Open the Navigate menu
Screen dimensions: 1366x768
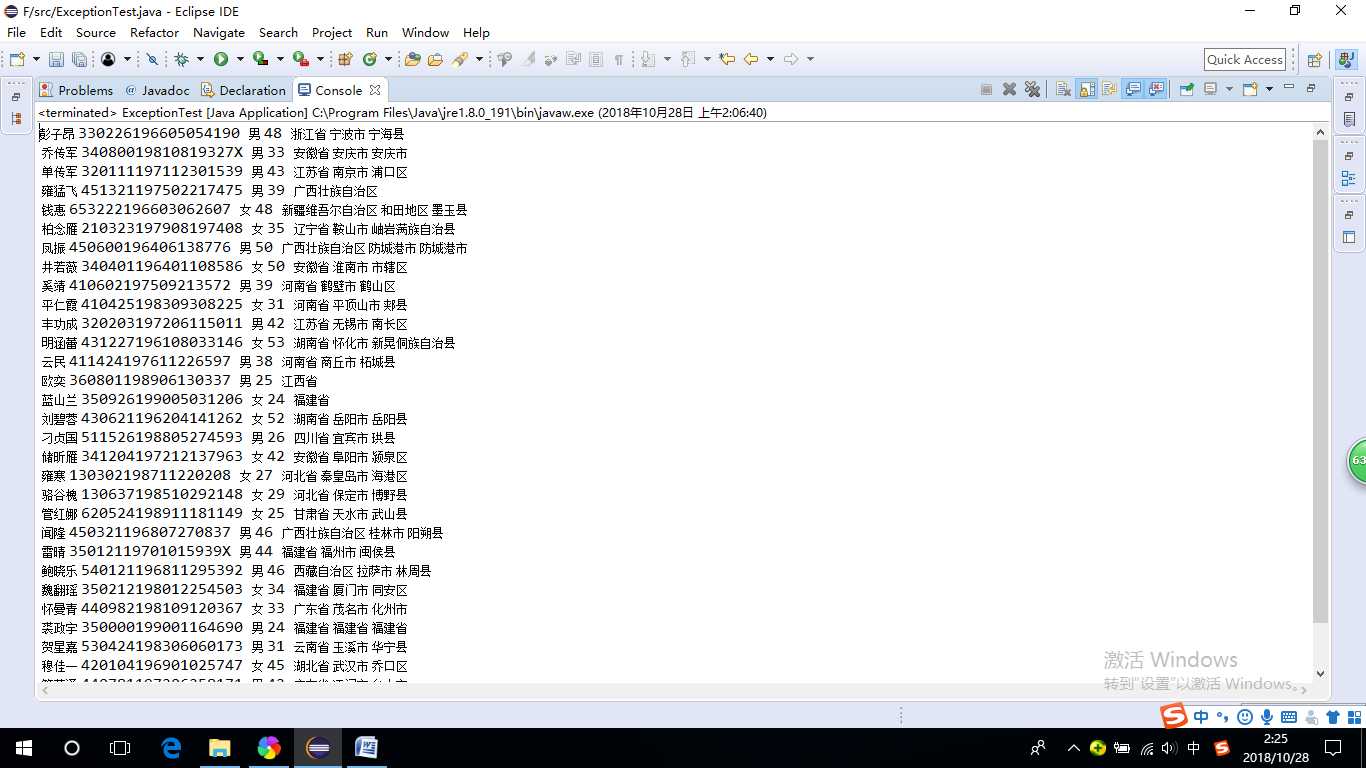pos(219,32)
